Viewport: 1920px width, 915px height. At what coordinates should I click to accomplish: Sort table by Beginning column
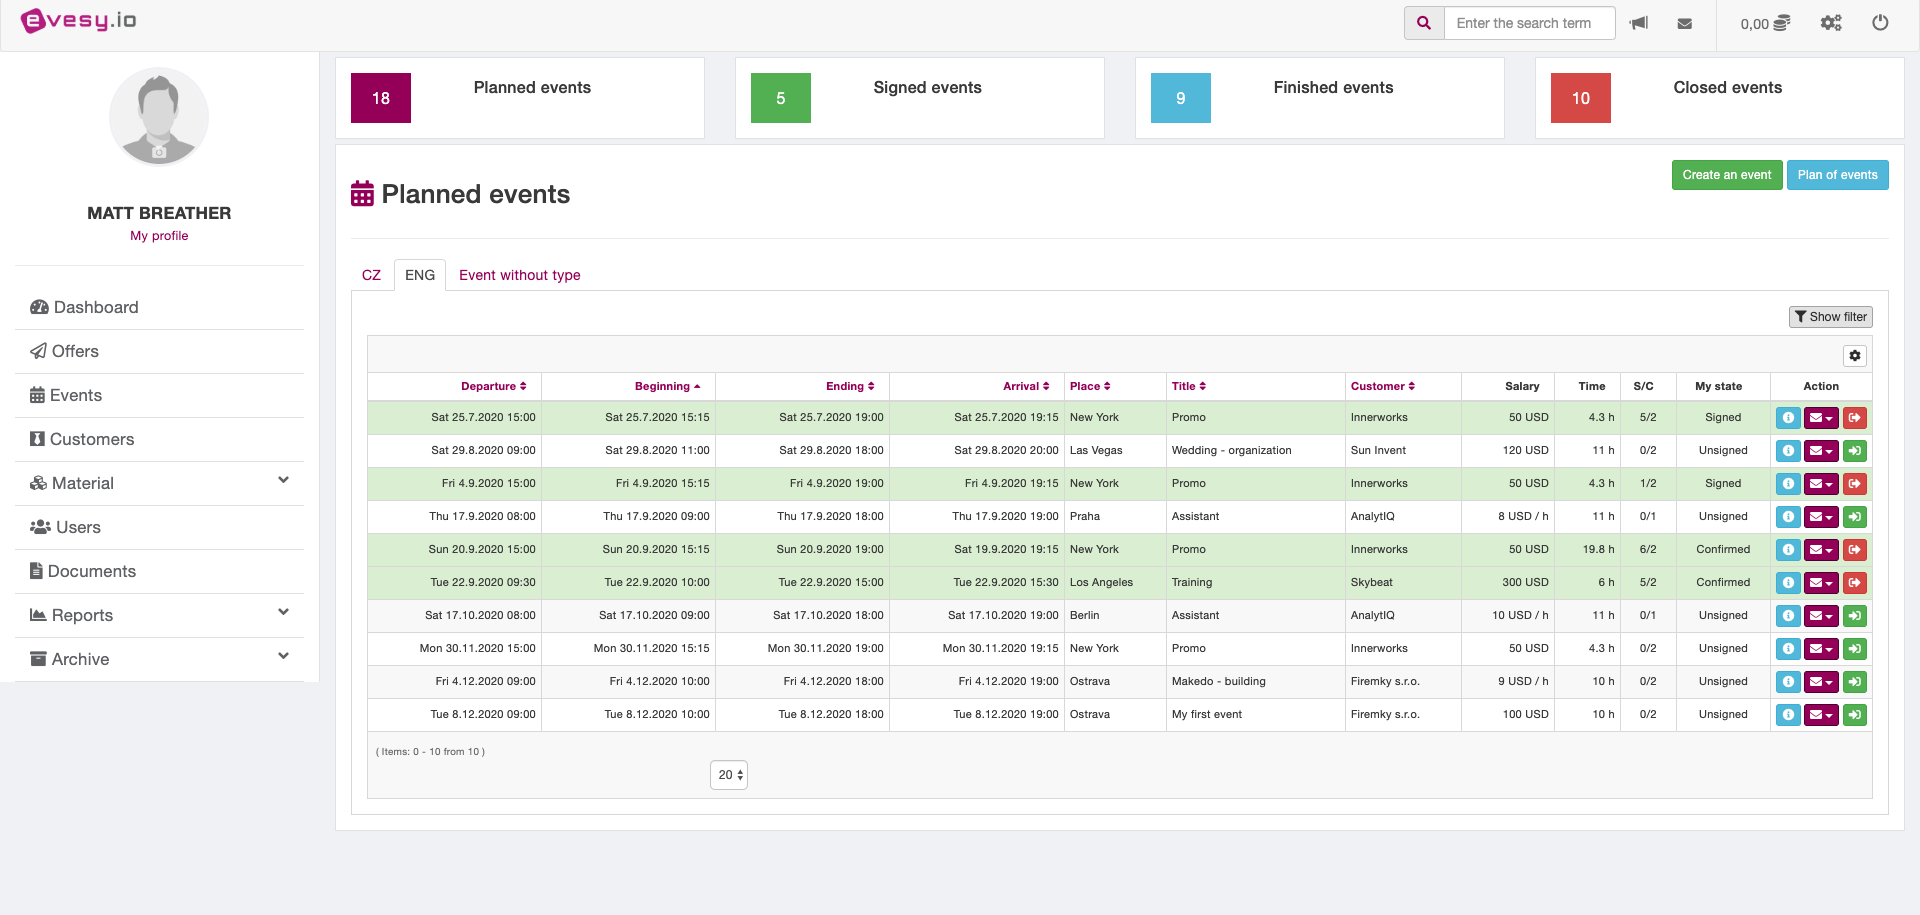(x=667, y=387)
